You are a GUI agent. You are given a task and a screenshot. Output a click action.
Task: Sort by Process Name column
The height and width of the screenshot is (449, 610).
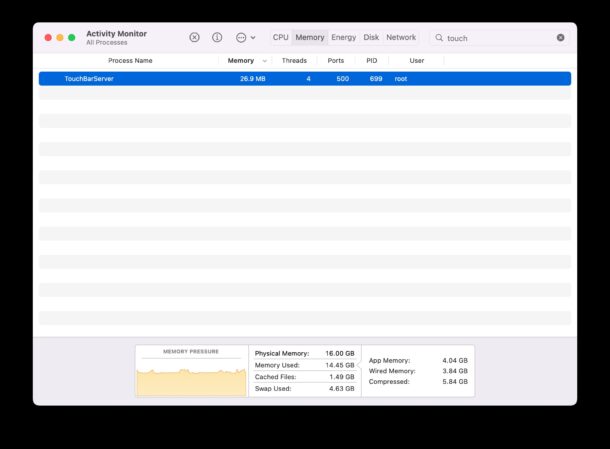(130, 61)
